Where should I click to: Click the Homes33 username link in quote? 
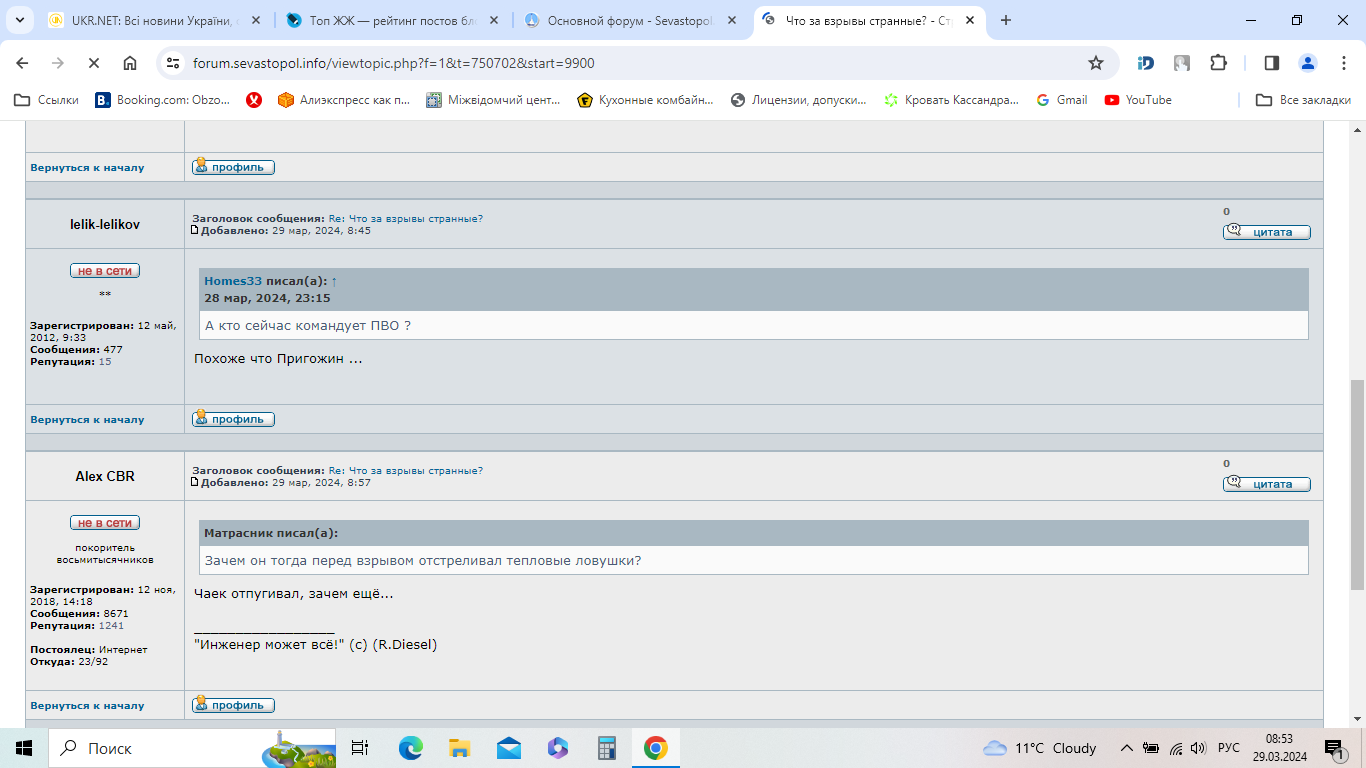(233, 282)
